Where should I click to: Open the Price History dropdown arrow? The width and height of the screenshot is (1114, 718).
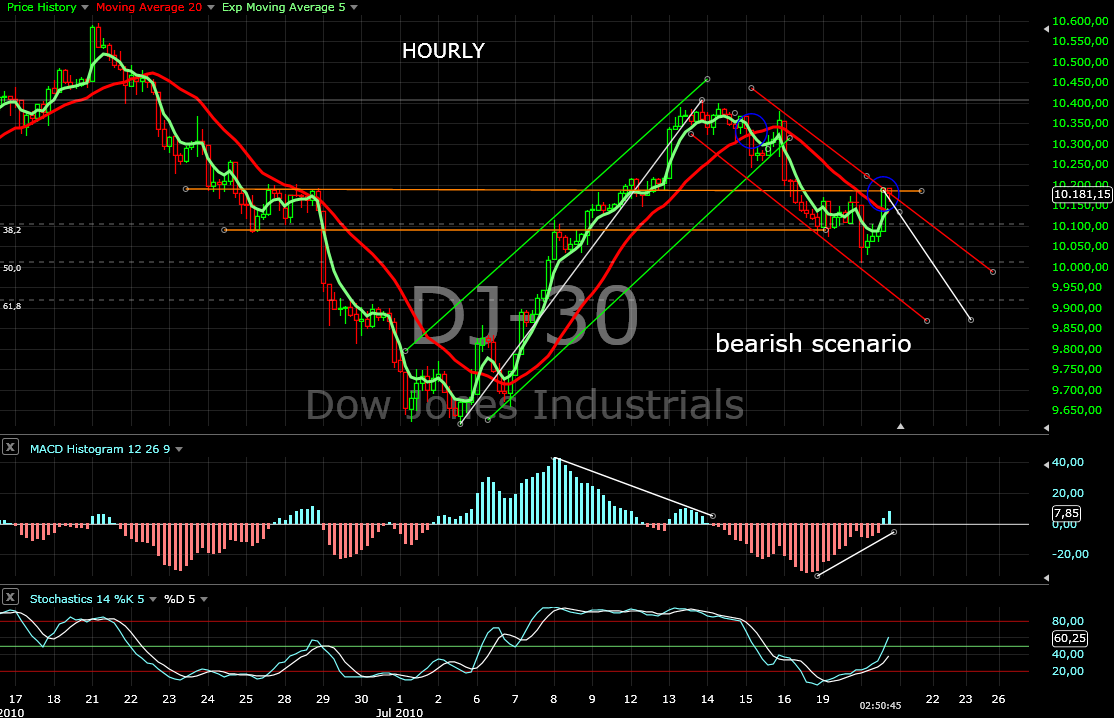coord(85,8)
